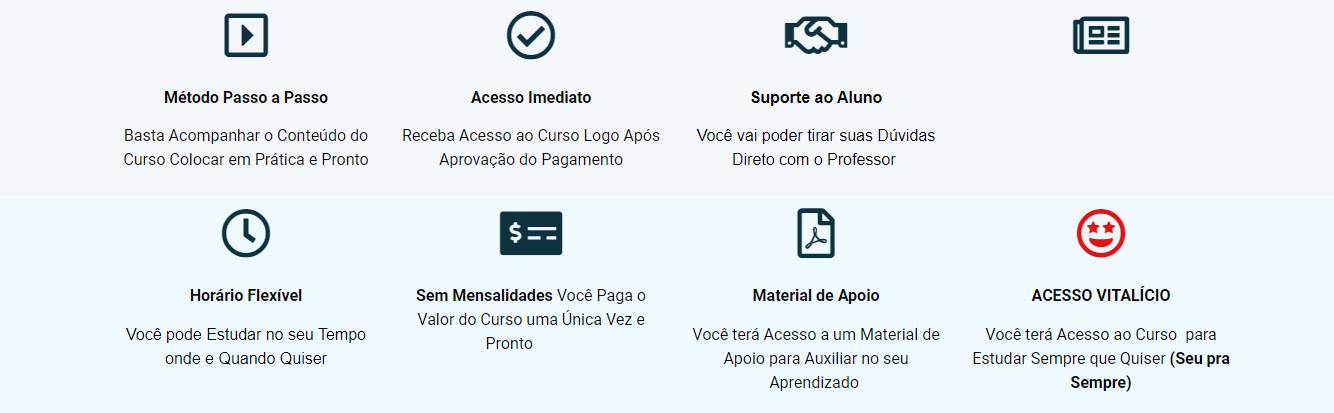Screen dimensions: 1334x413
Task: Select the Material de Apoio heading
Action: tap(816, 296)
